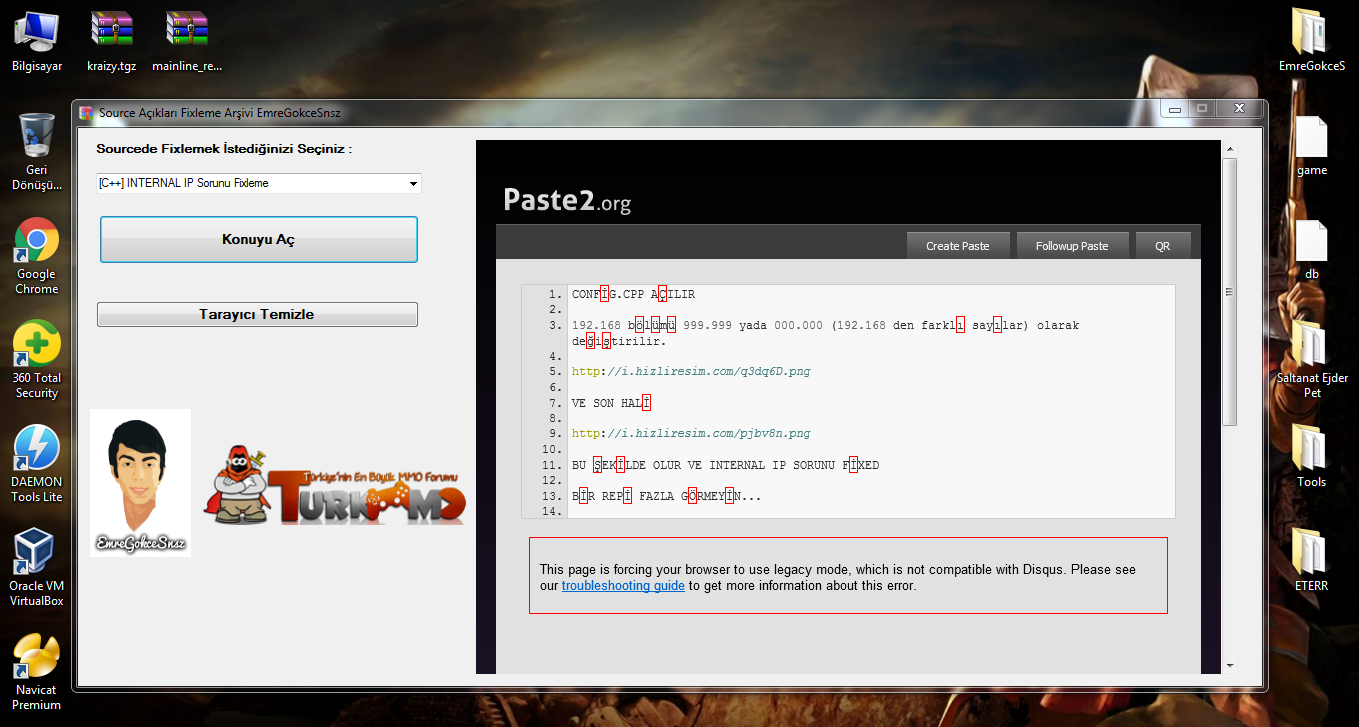The image size is (1359, 727).
Task: Open the mainline_re... archive icon
Action: [x=187, y=40]
